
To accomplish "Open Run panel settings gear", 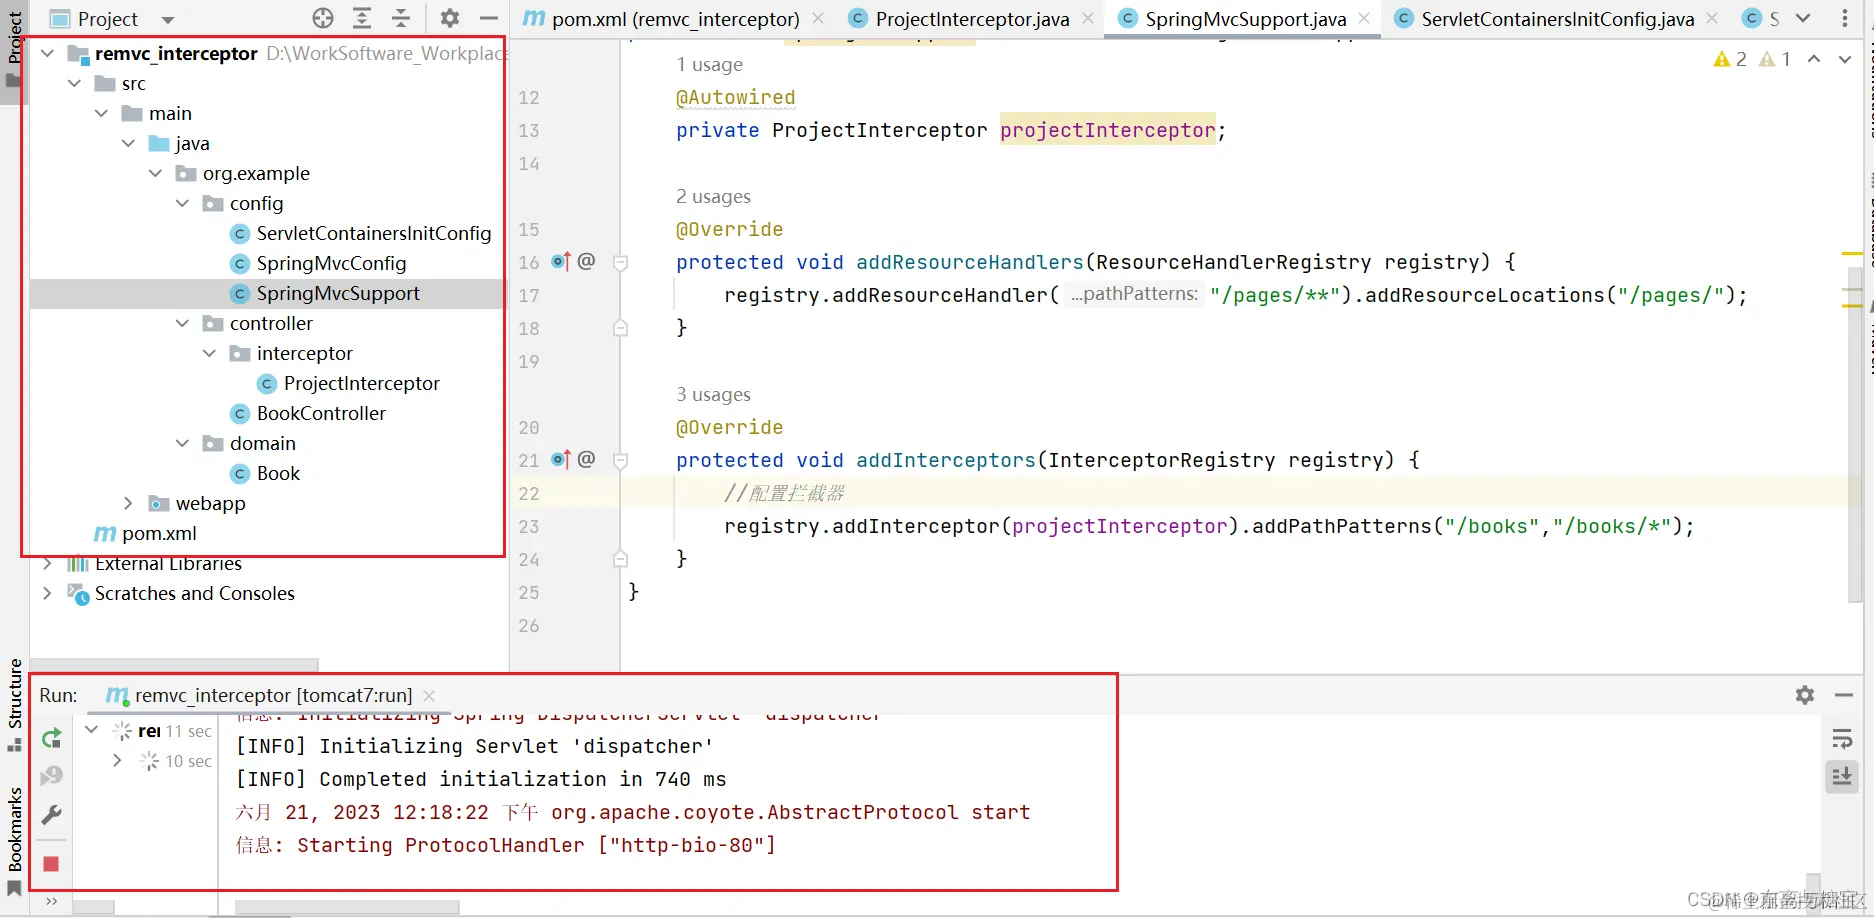I will point(1805,695).
